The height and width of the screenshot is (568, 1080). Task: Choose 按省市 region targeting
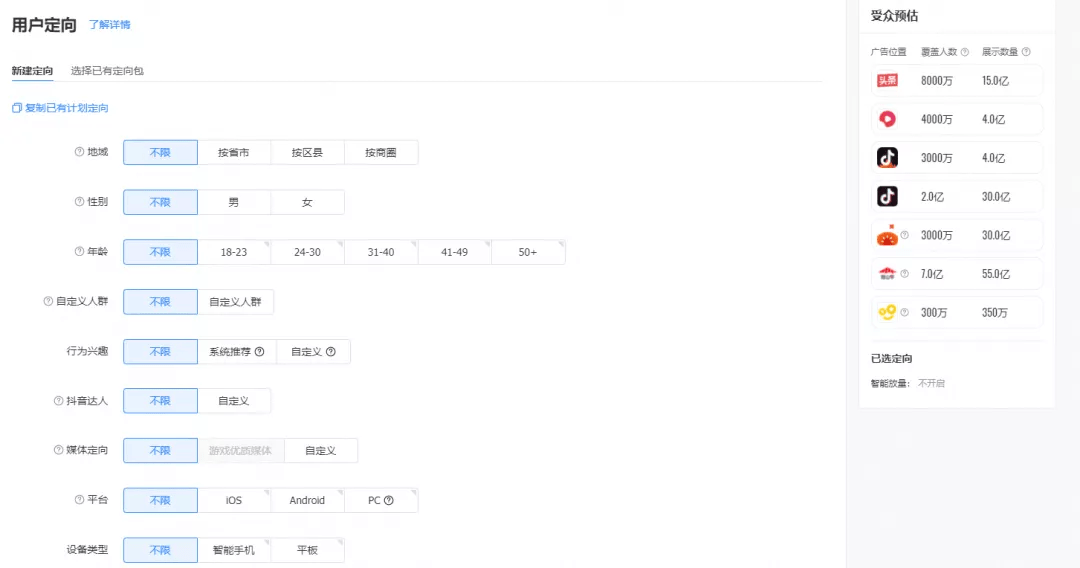tap(234, 152)
